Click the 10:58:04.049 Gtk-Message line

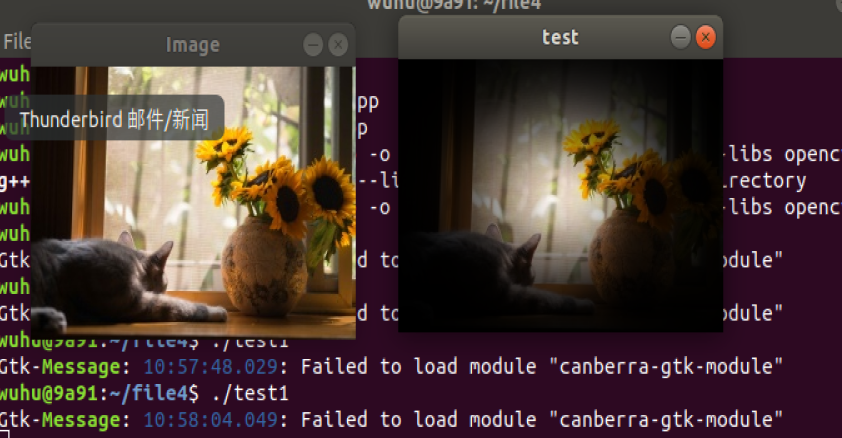tap(391, 420)
